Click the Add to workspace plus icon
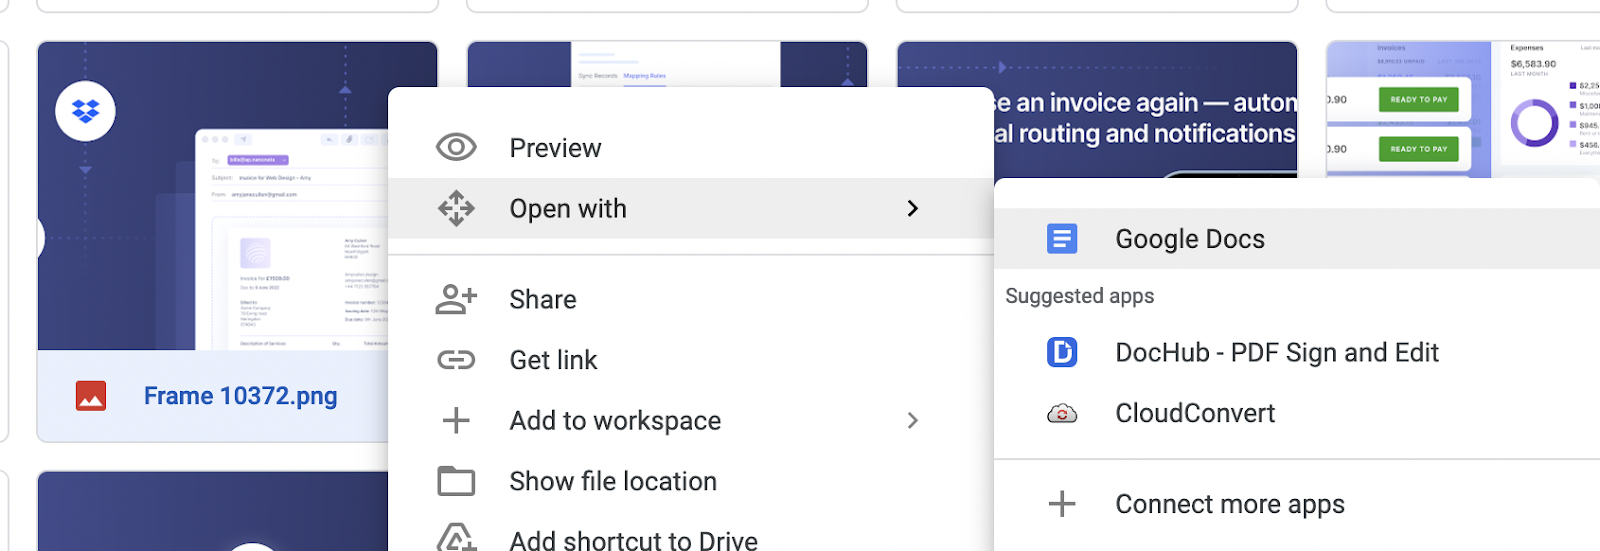 point(456,420)
